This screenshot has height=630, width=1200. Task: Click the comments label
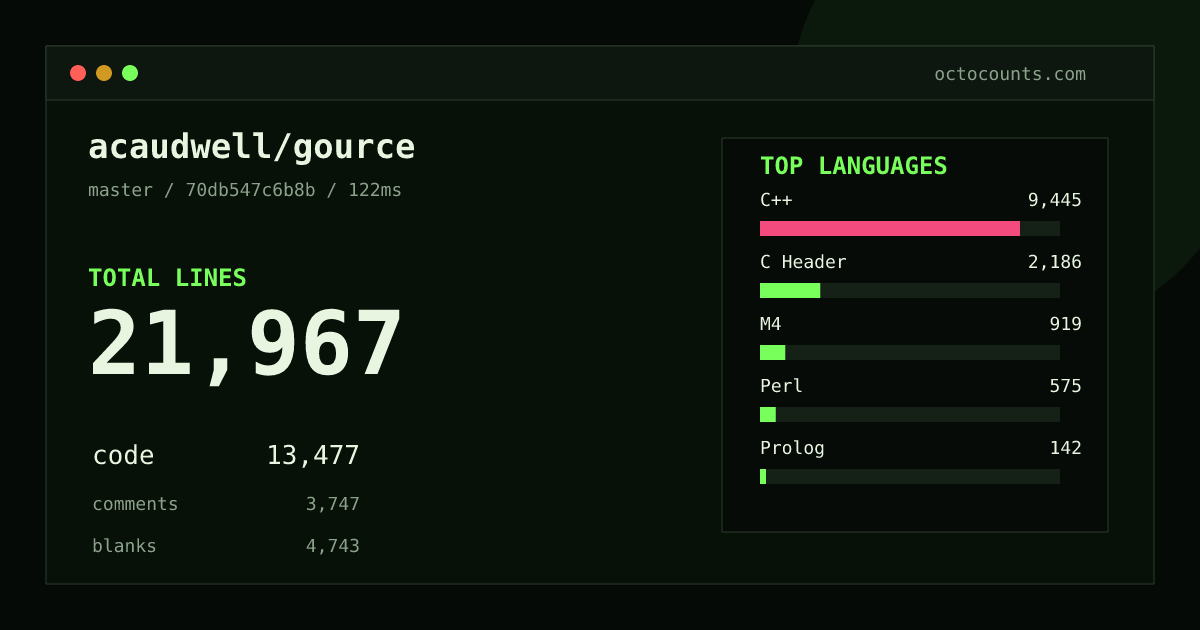135,504
